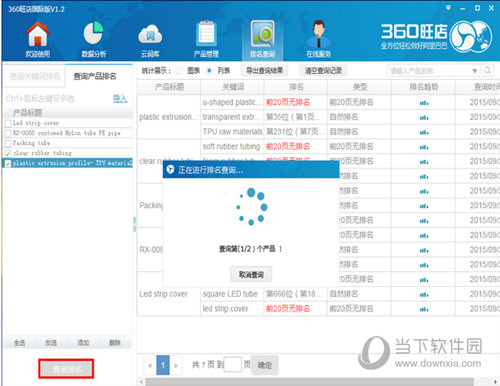View ranking trend icon for soft rubber tubing row
The image size is (500, 386).
[x=424, y=147]
